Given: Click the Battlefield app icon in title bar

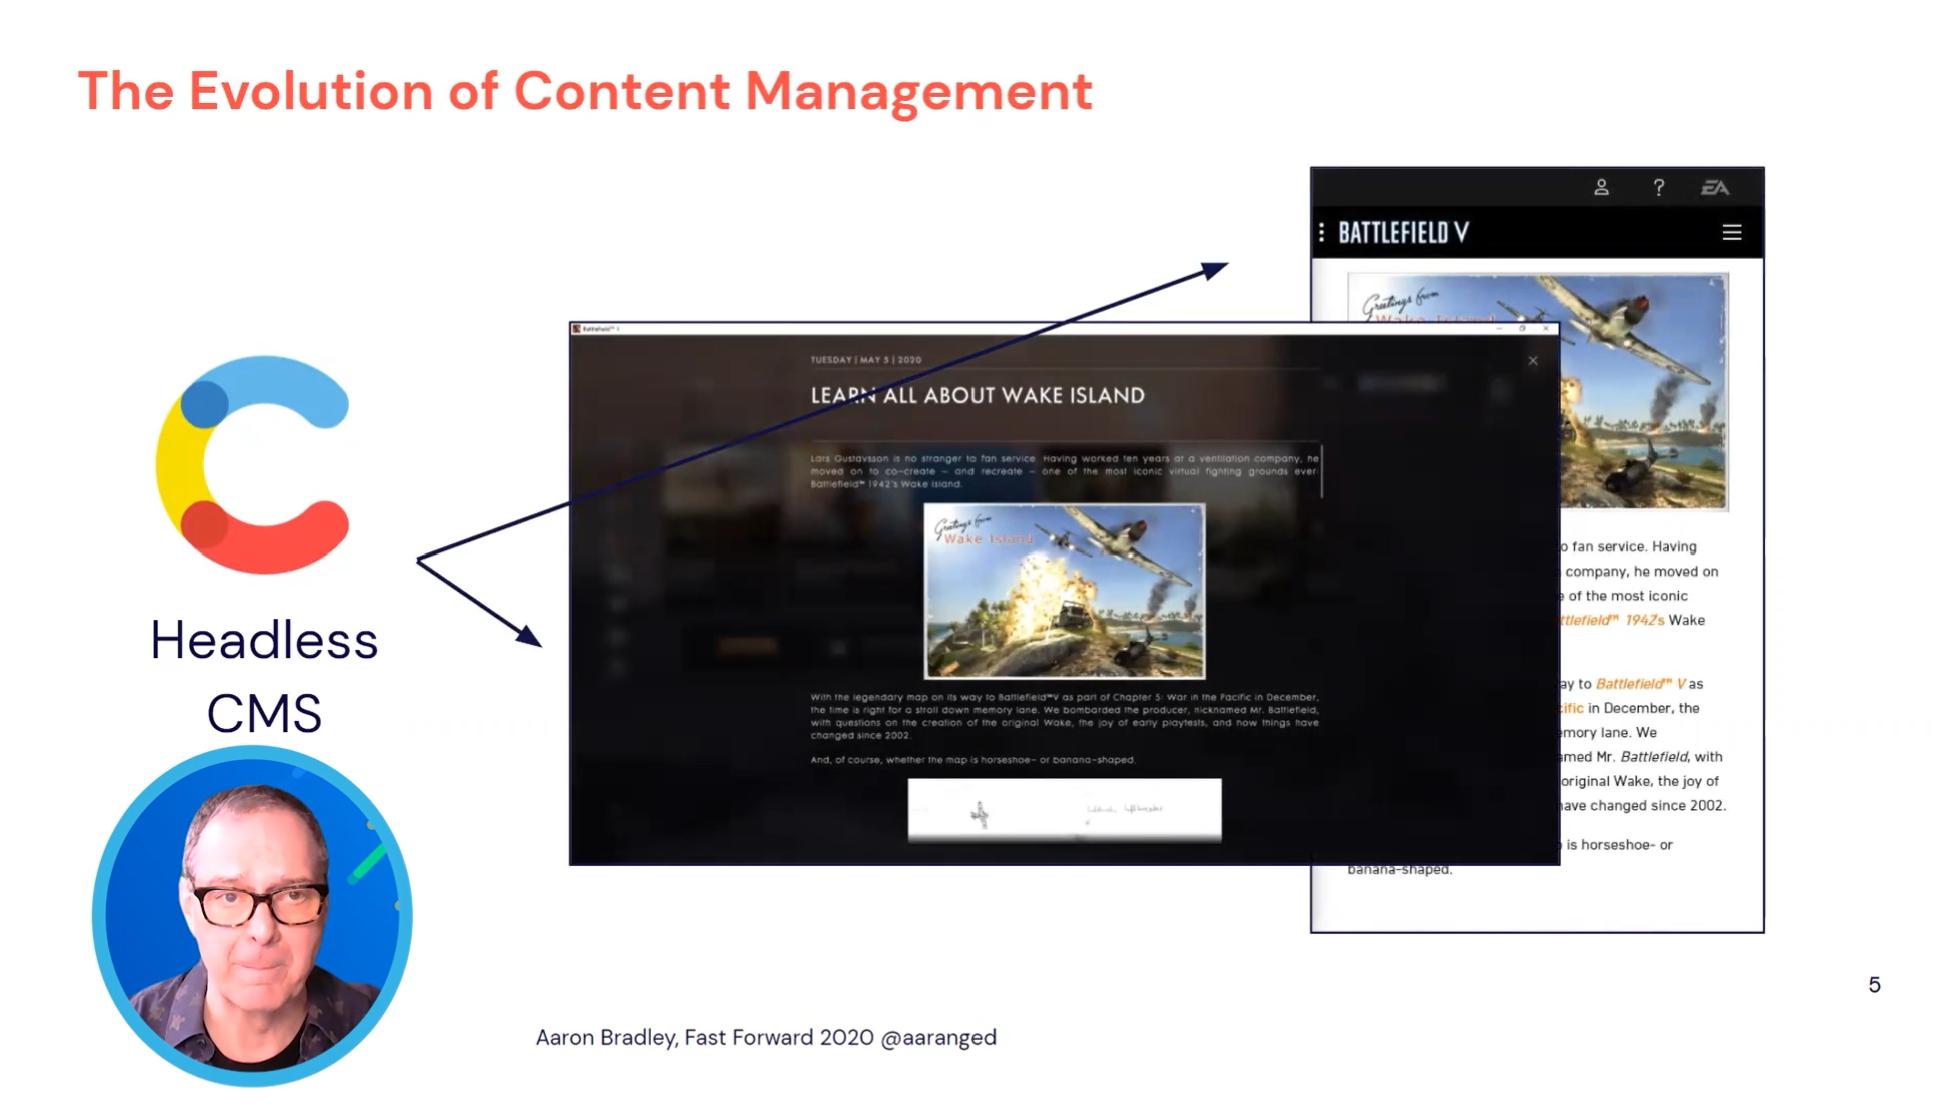Looking at the screenshot, I should tap(576, 328).
